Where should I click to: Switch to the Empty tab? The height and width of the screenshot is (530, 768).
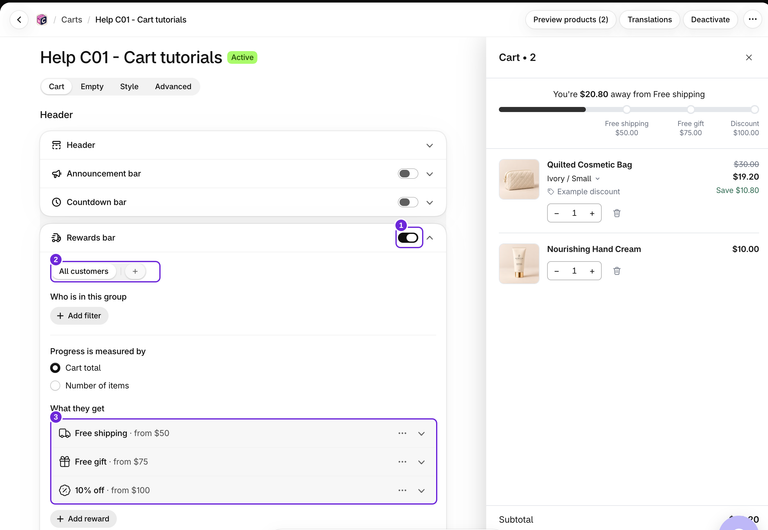92,87
